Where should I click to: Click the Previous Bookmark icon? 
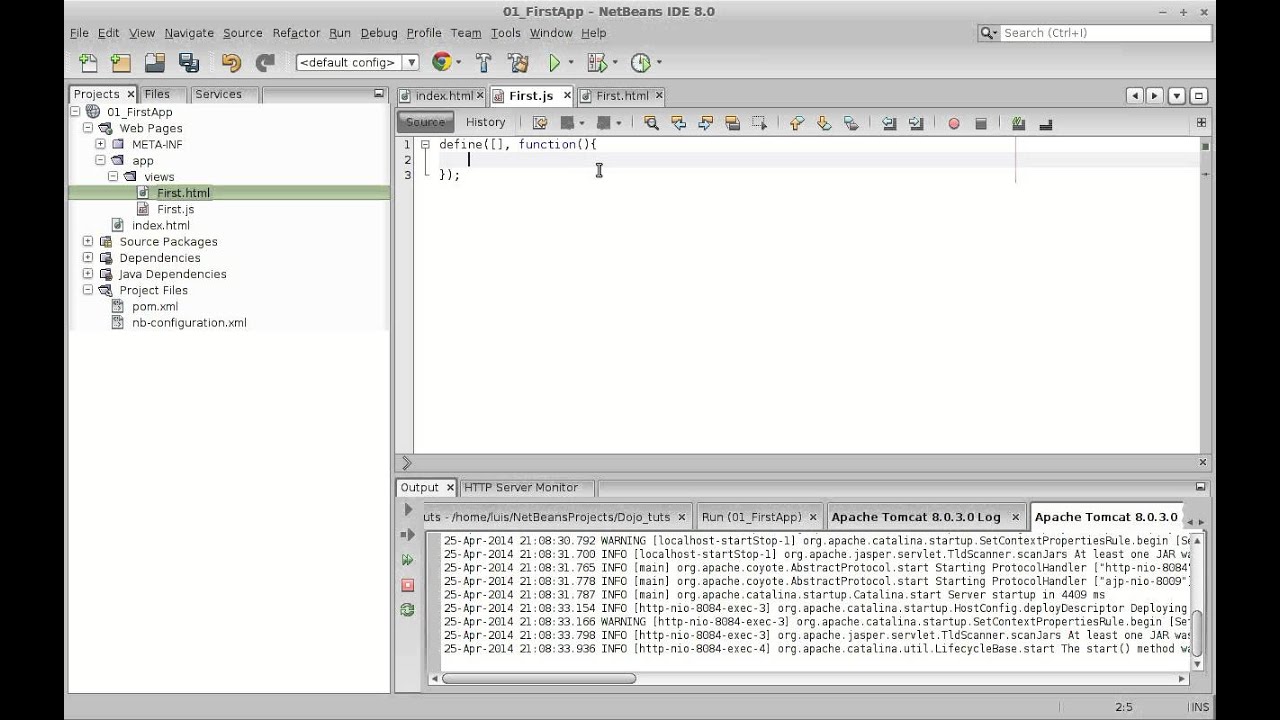pyautogui.click(x=797, y=123)
